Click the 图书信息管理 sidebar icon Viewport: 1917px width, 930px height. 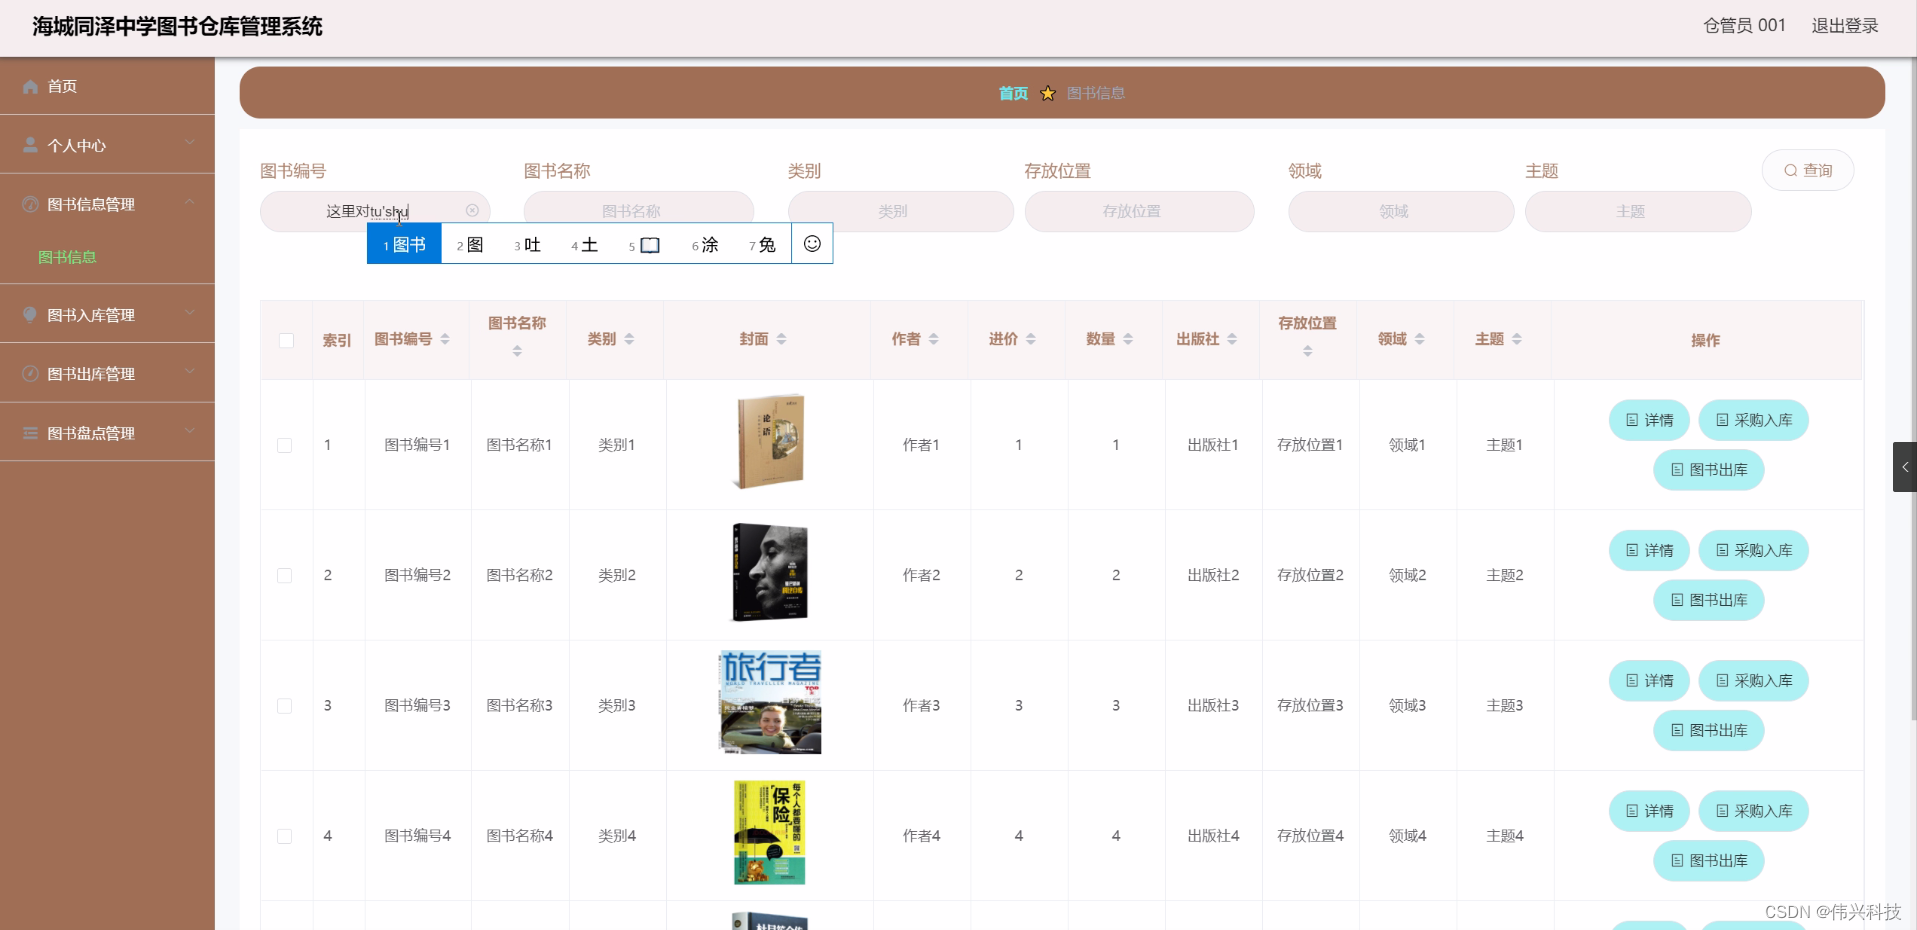(30, 204)
